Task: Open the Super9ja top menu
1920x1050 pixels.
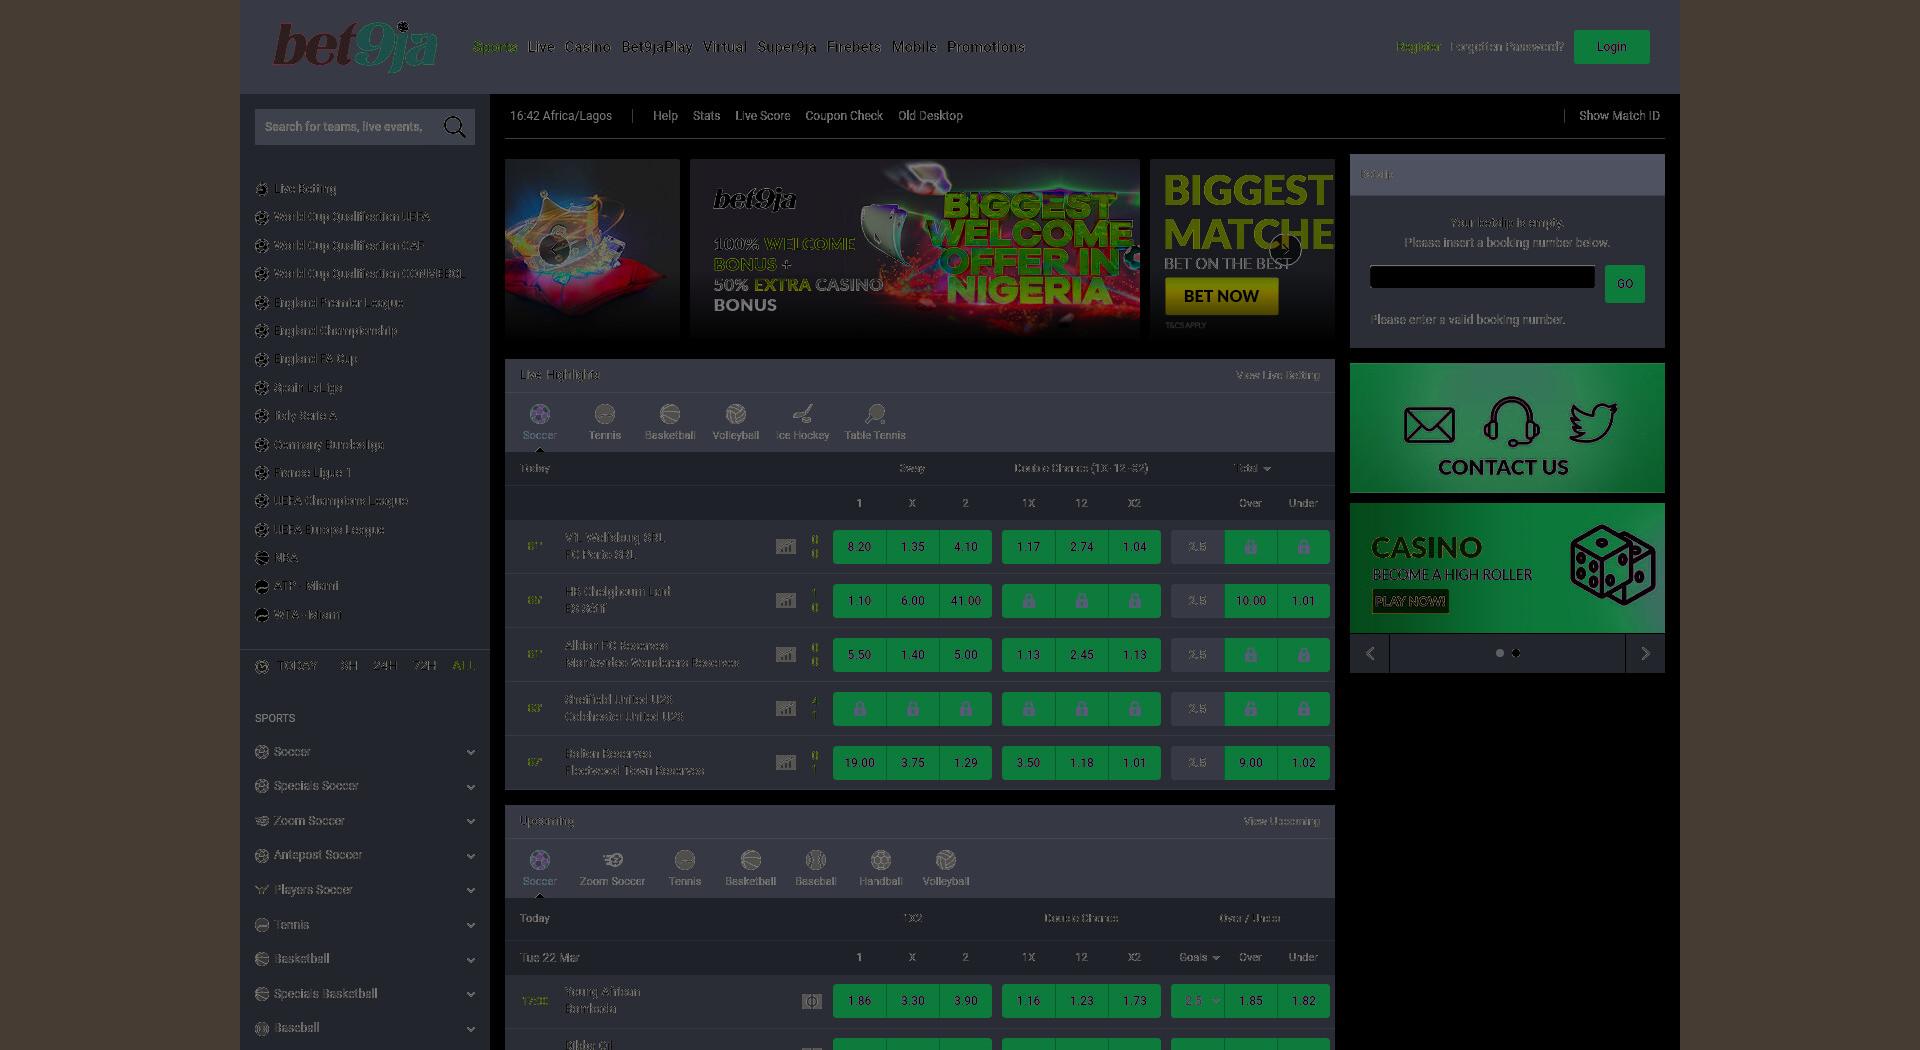Action: [787, 47]
